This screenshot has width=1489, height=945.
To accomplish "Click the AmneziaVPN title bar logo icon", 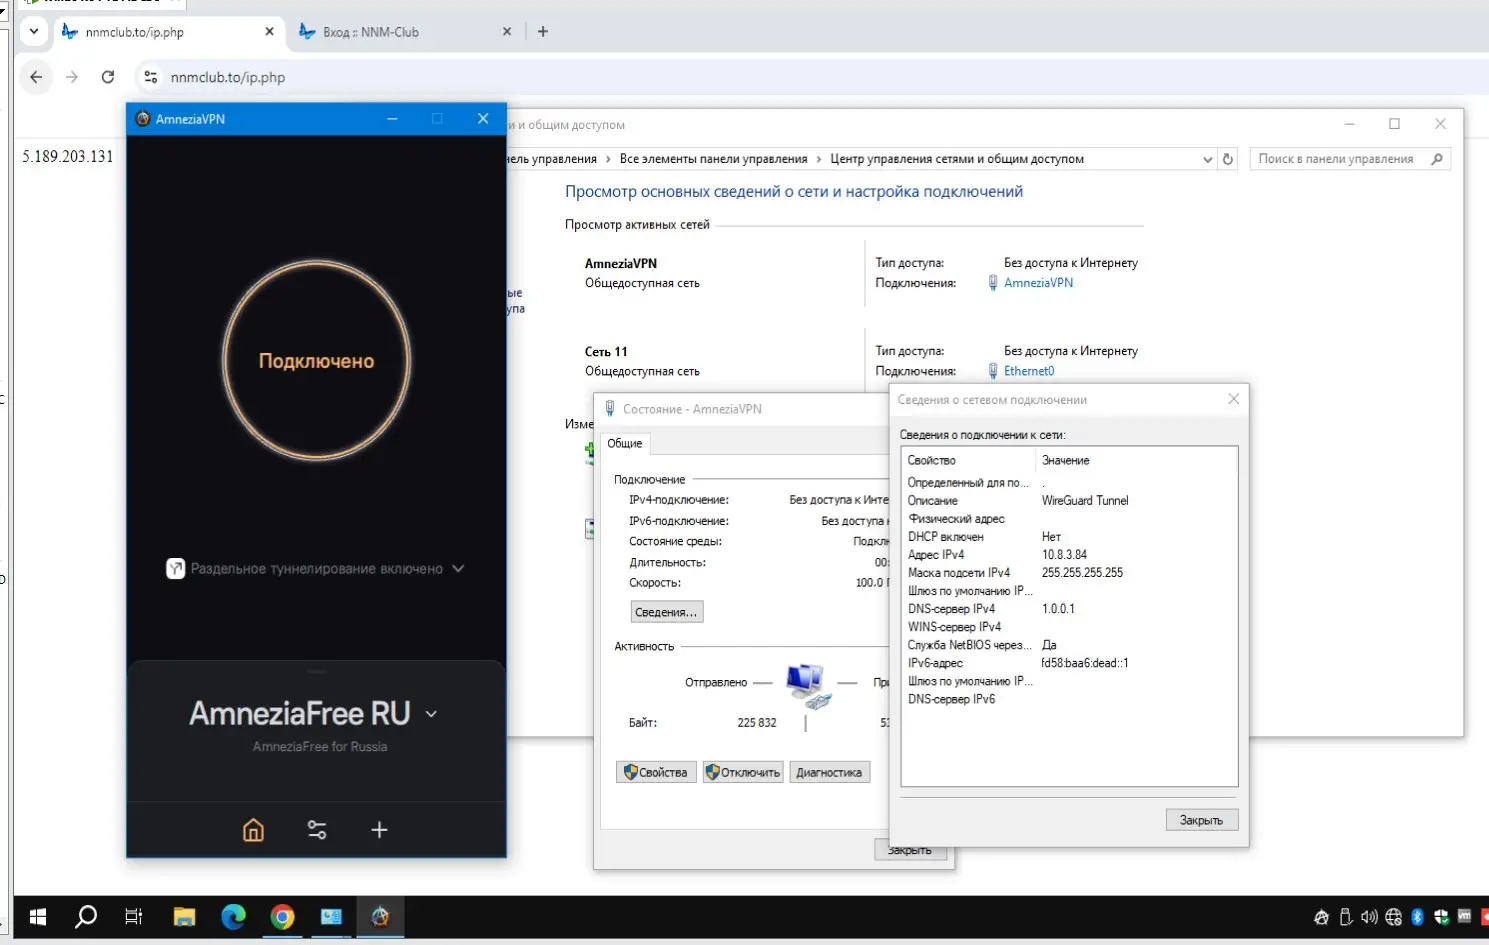I will click(x=142, y=119).
